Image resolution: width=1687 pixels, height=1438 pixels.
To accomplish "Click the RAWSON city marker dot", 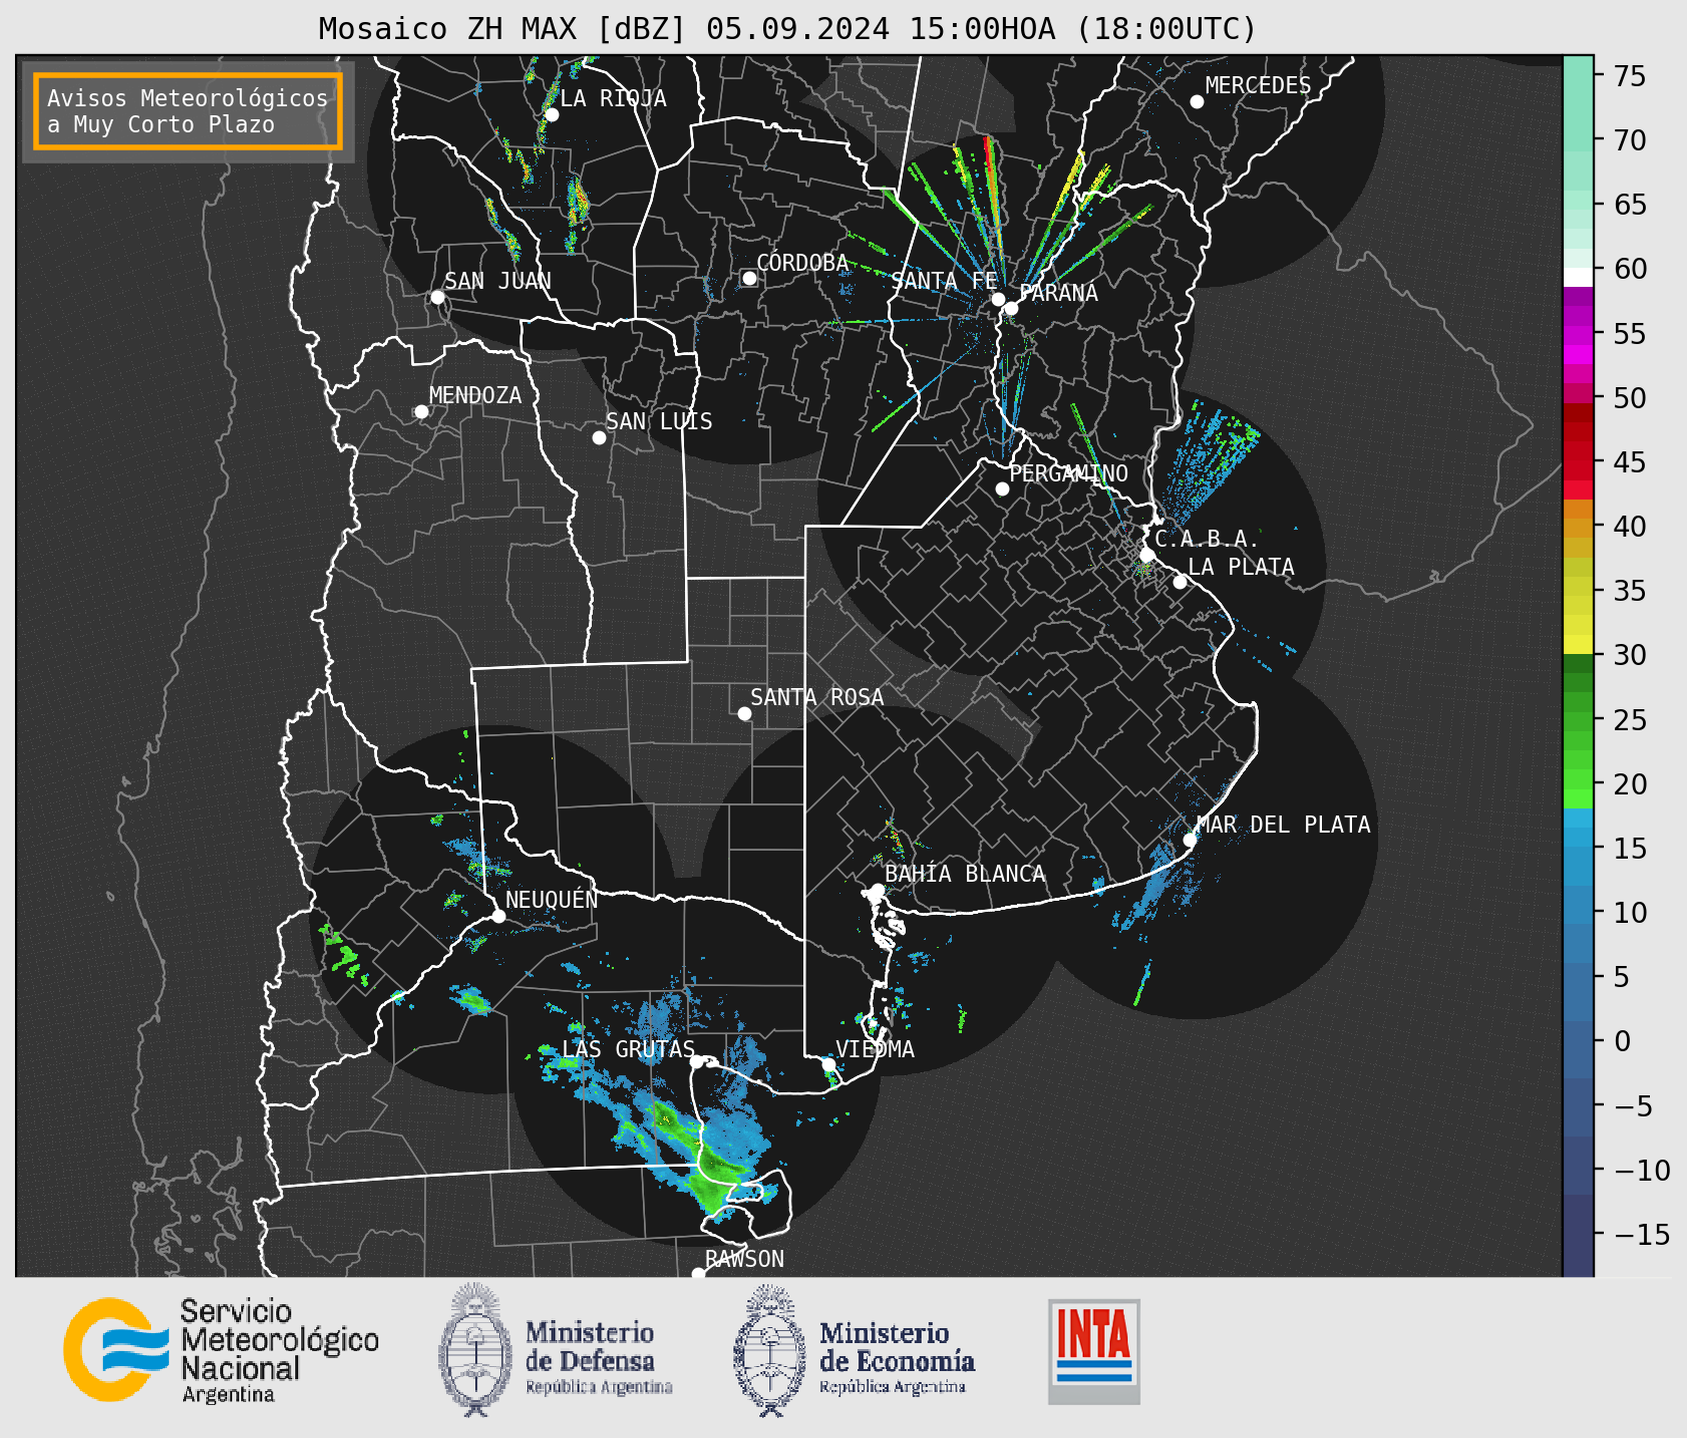I will (x=698, y=1274).
